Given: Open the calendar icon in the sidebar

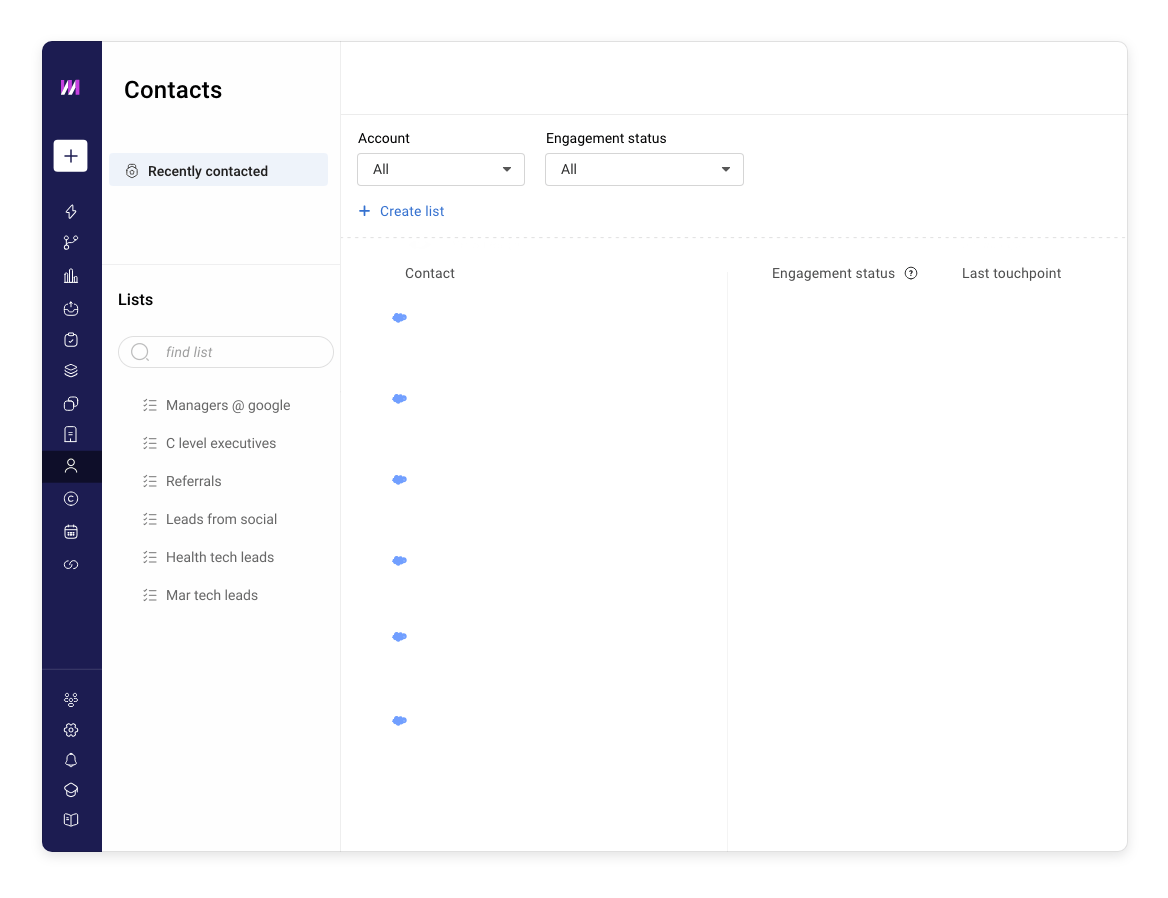Looking at the screenshot, I should (x=71, y=531).
